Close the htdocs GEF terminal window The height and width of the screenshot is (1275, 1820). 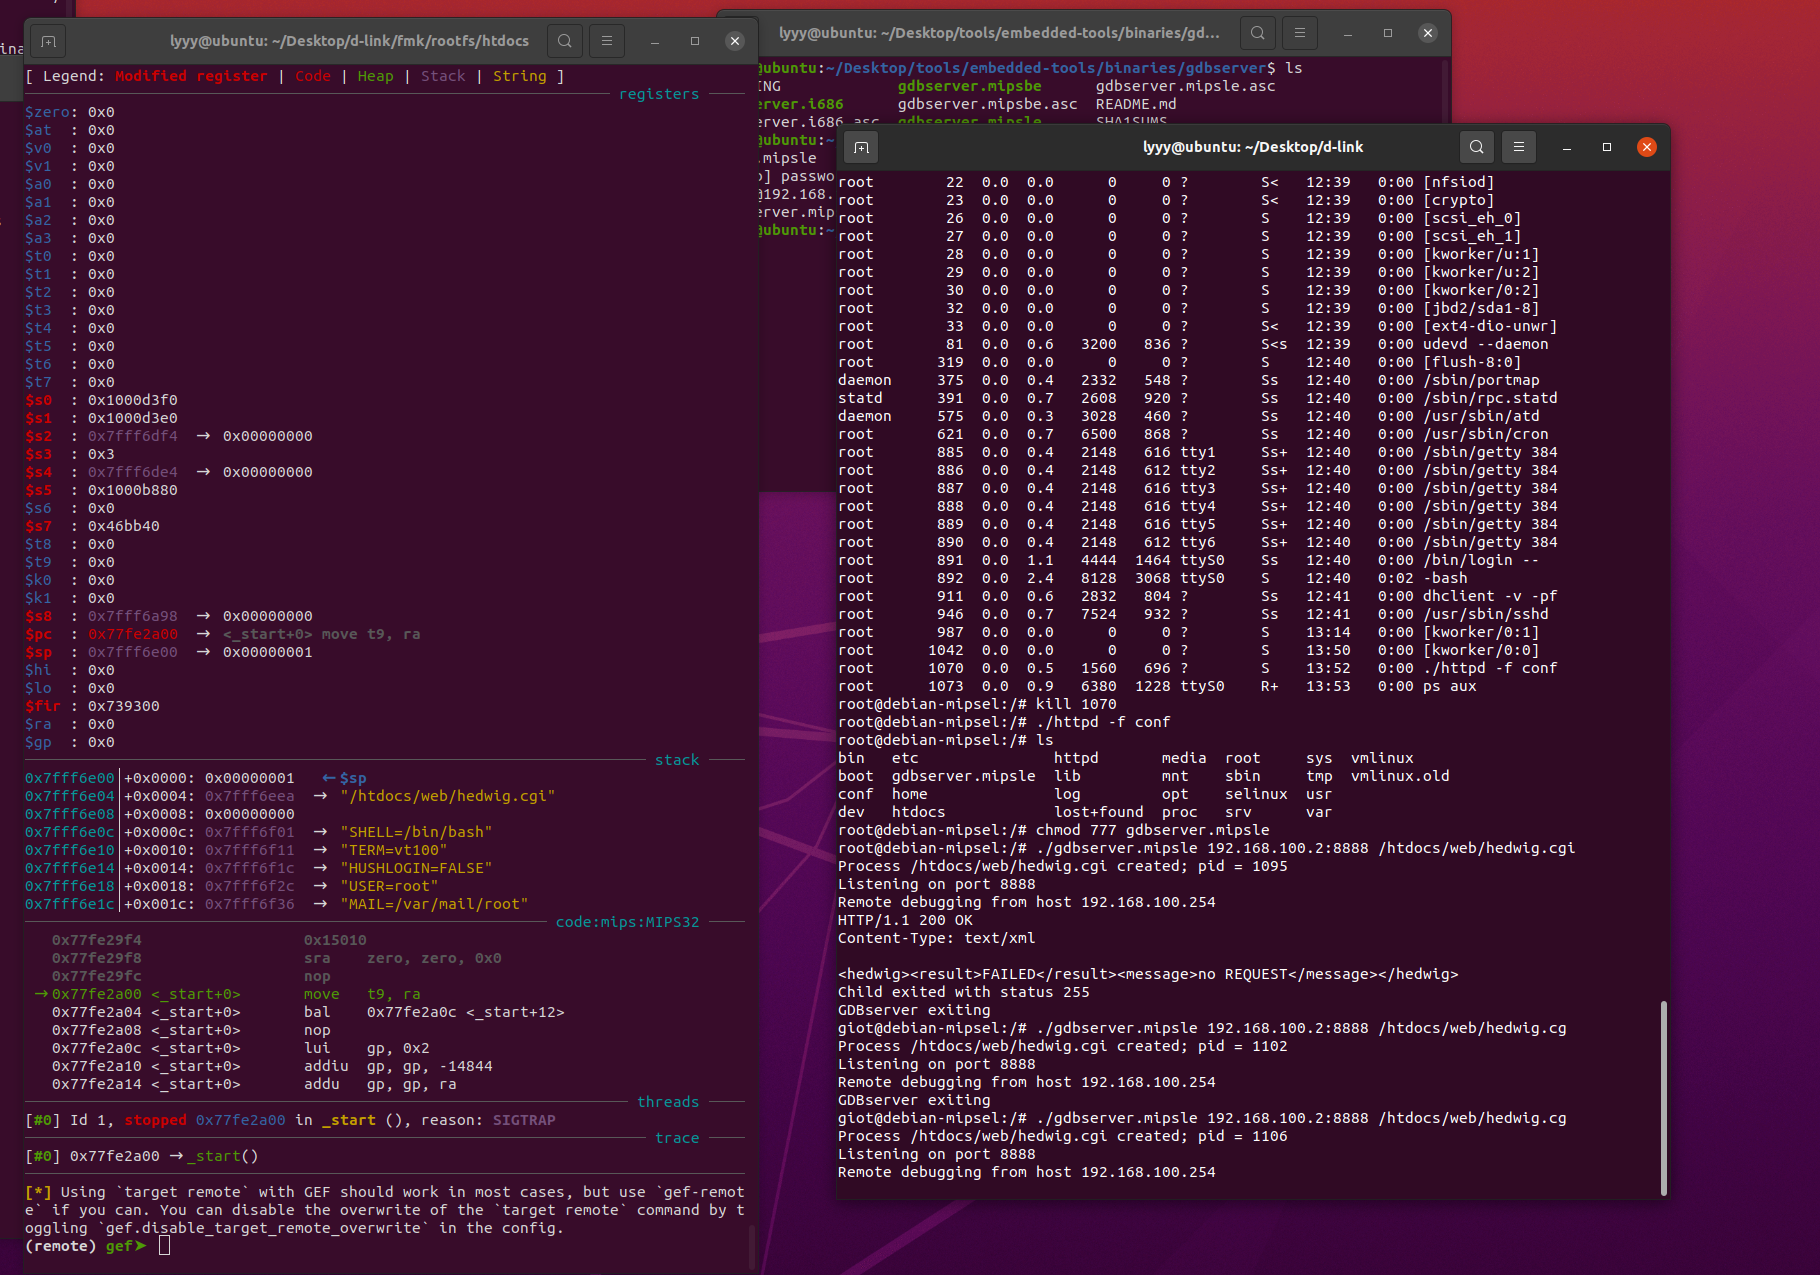click(x=735, y=41)
